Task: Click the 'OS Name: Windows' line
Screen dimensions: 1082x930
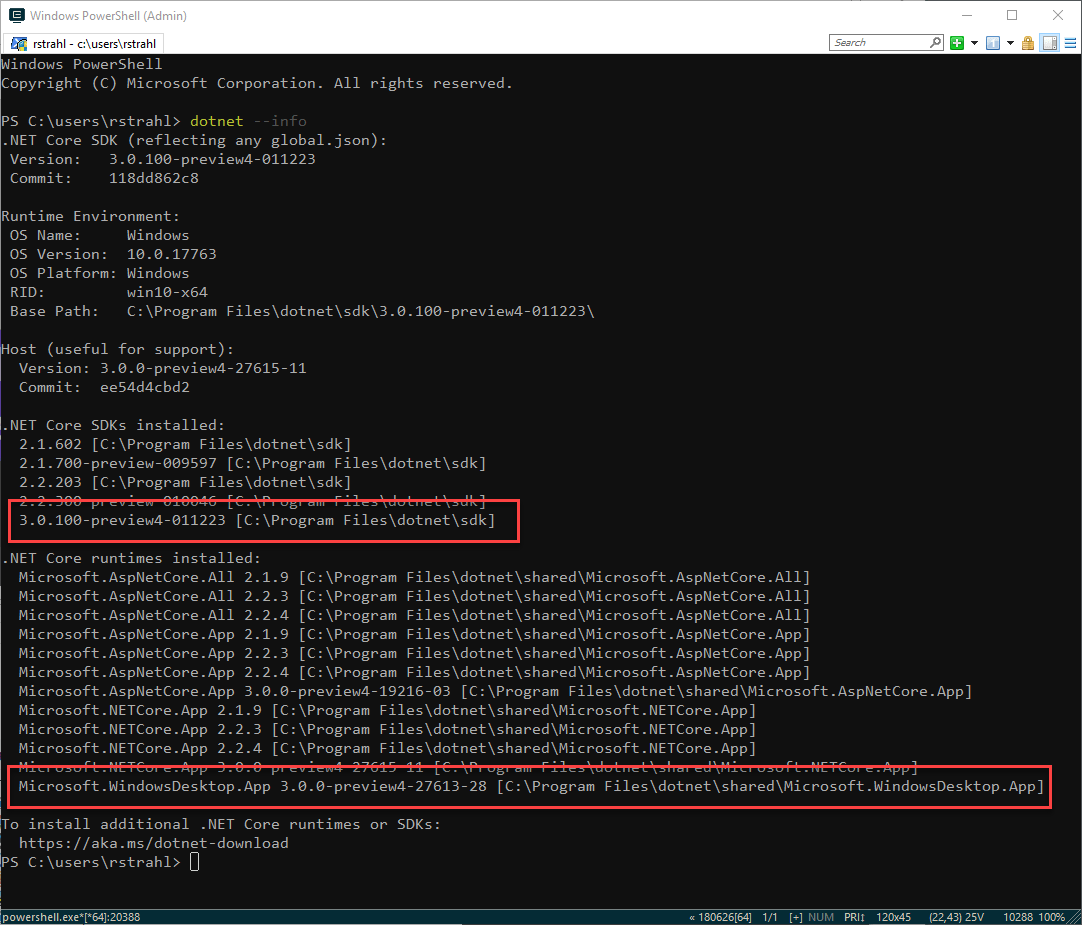Action: 99,235
